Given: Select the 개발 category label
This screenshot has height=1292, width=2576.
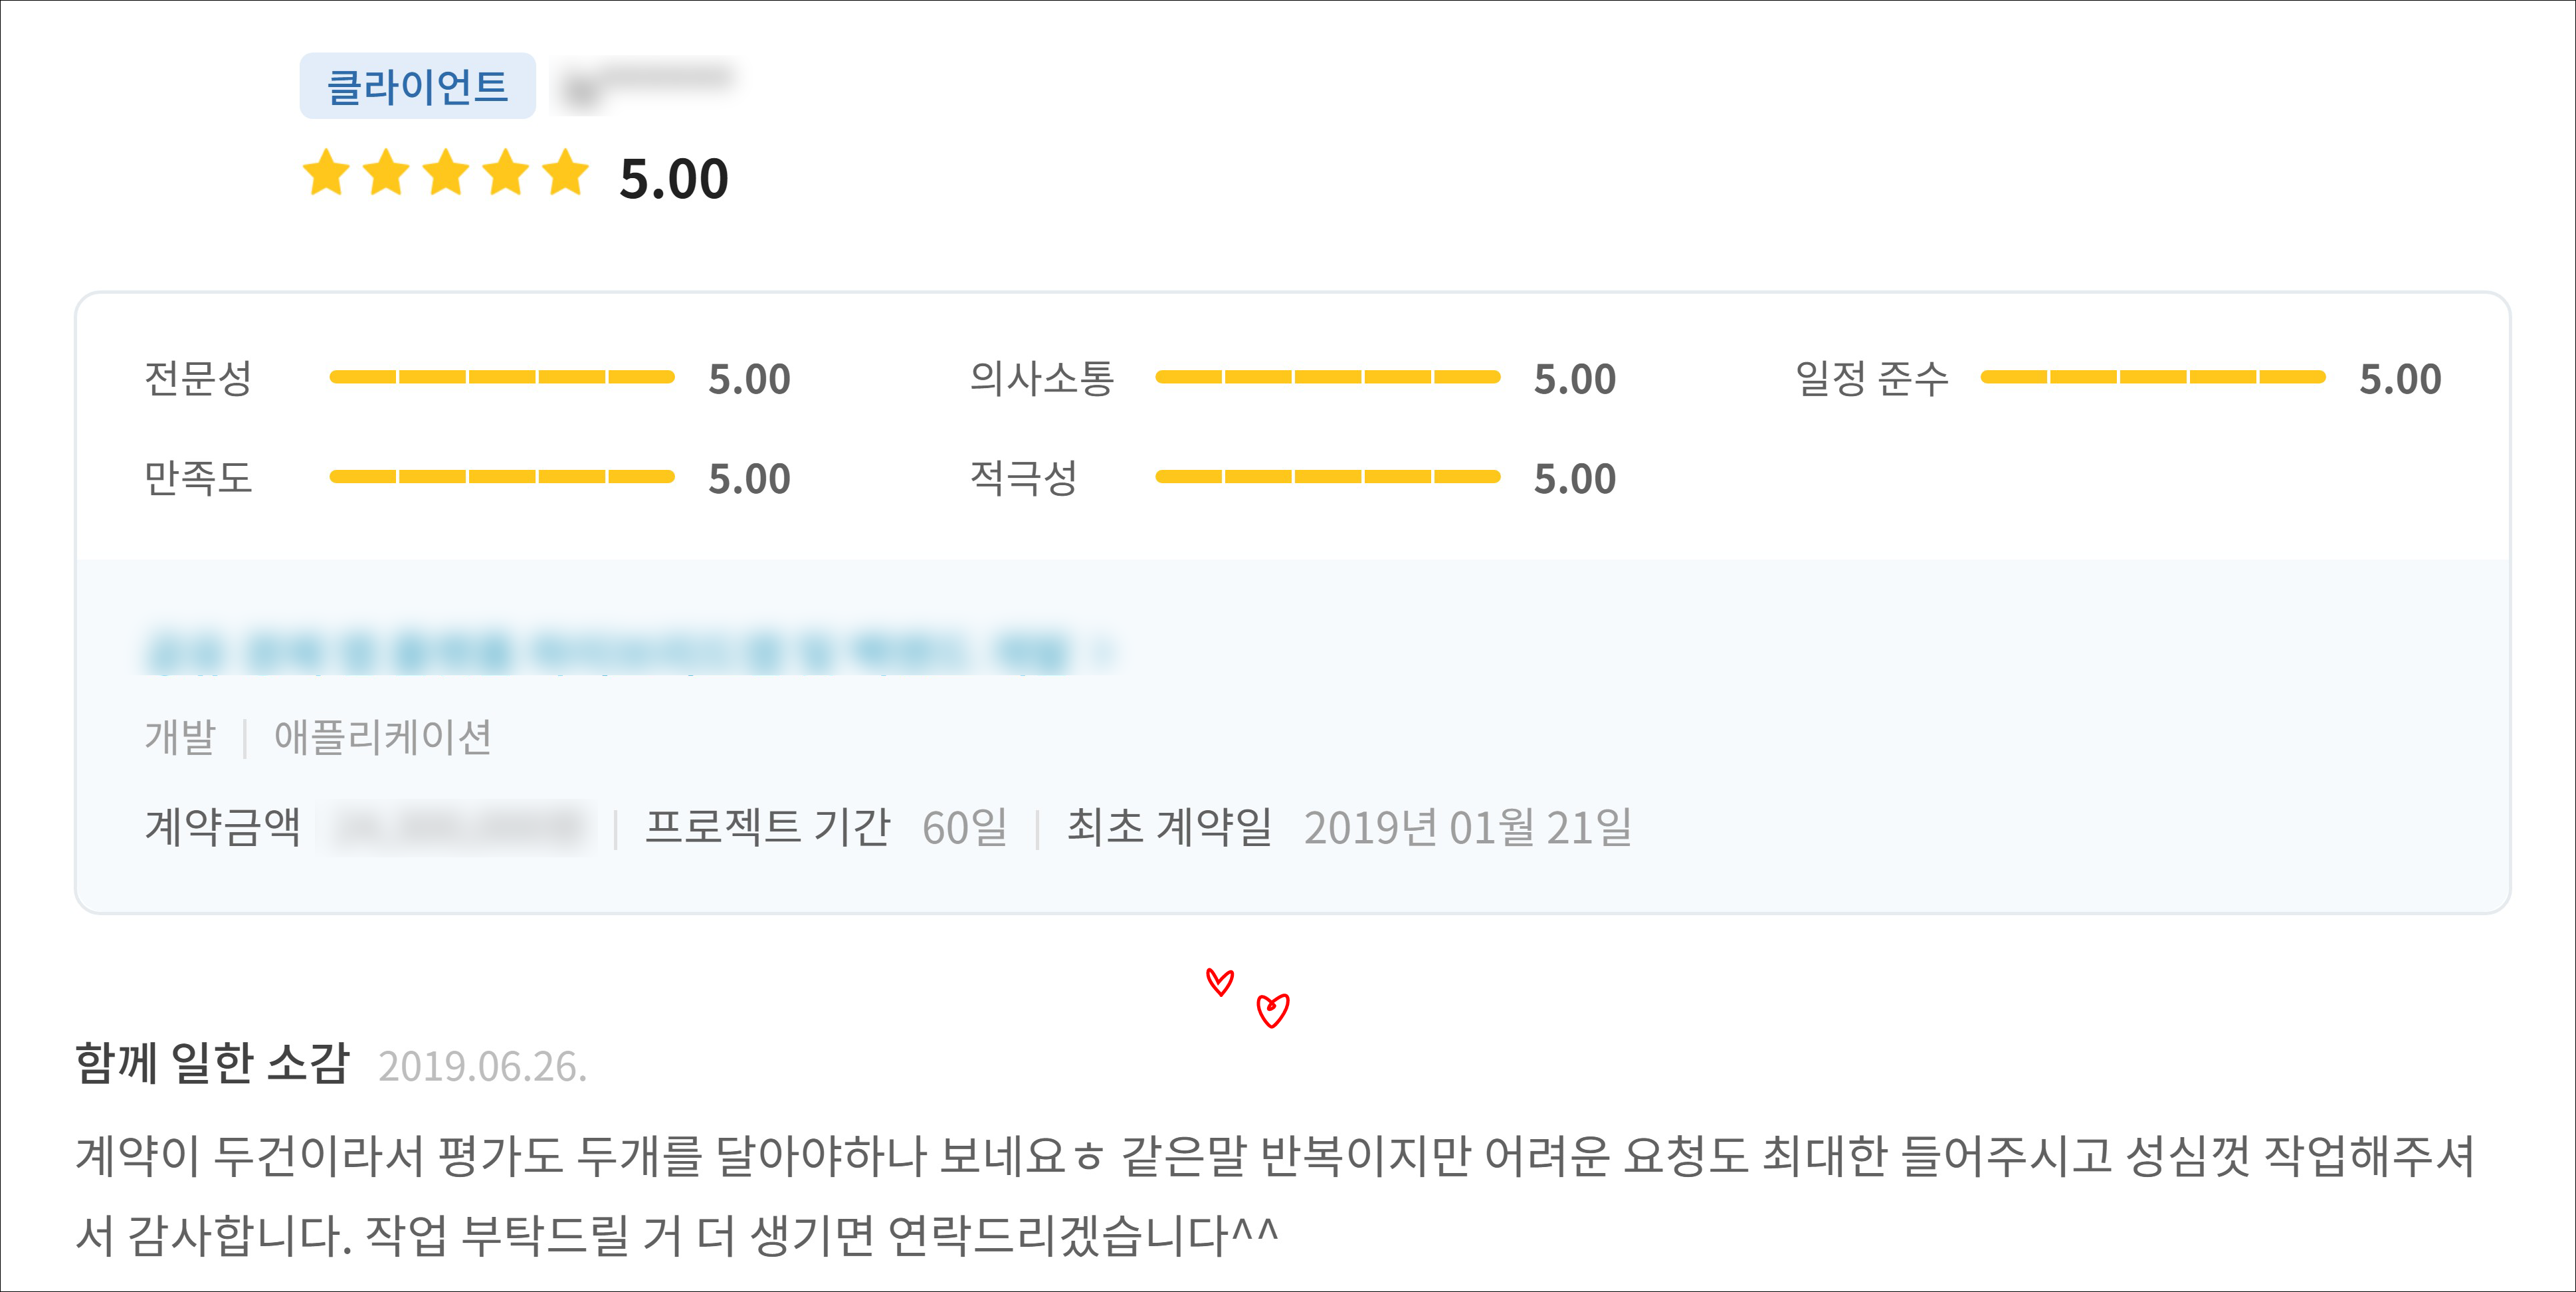Looking at the screenshot, I should pos(180,737).
